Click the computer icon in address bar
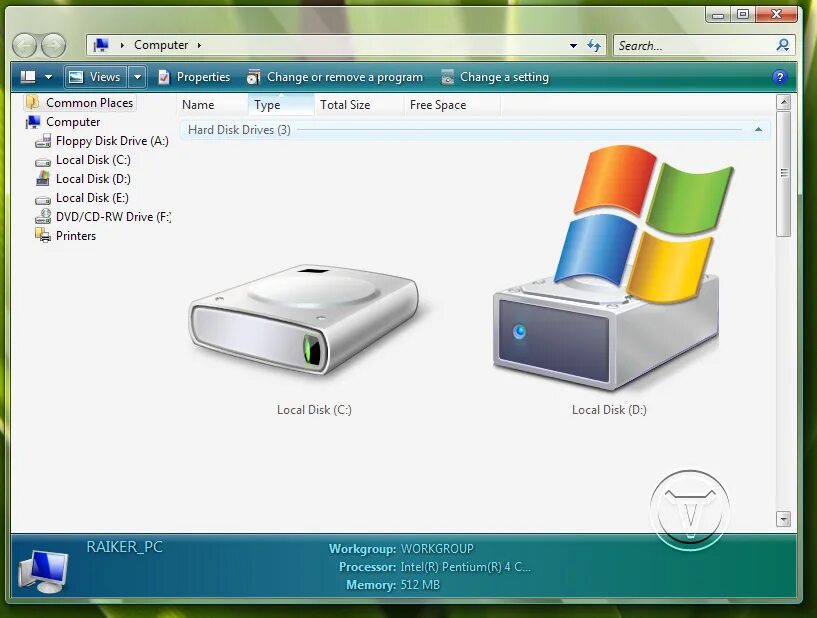This screenshot has height=618, width=817. tap(101, 45)
